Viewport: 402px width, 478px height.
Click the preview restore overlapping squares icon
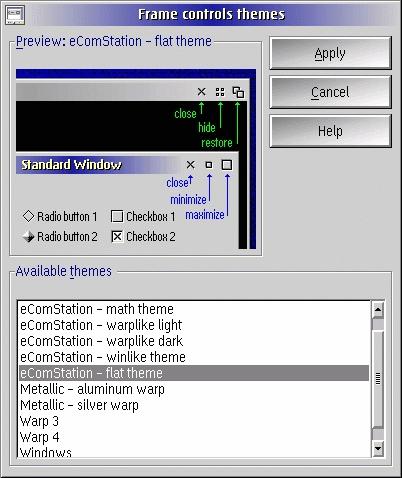pyautogui.click(x=238, y=92)
